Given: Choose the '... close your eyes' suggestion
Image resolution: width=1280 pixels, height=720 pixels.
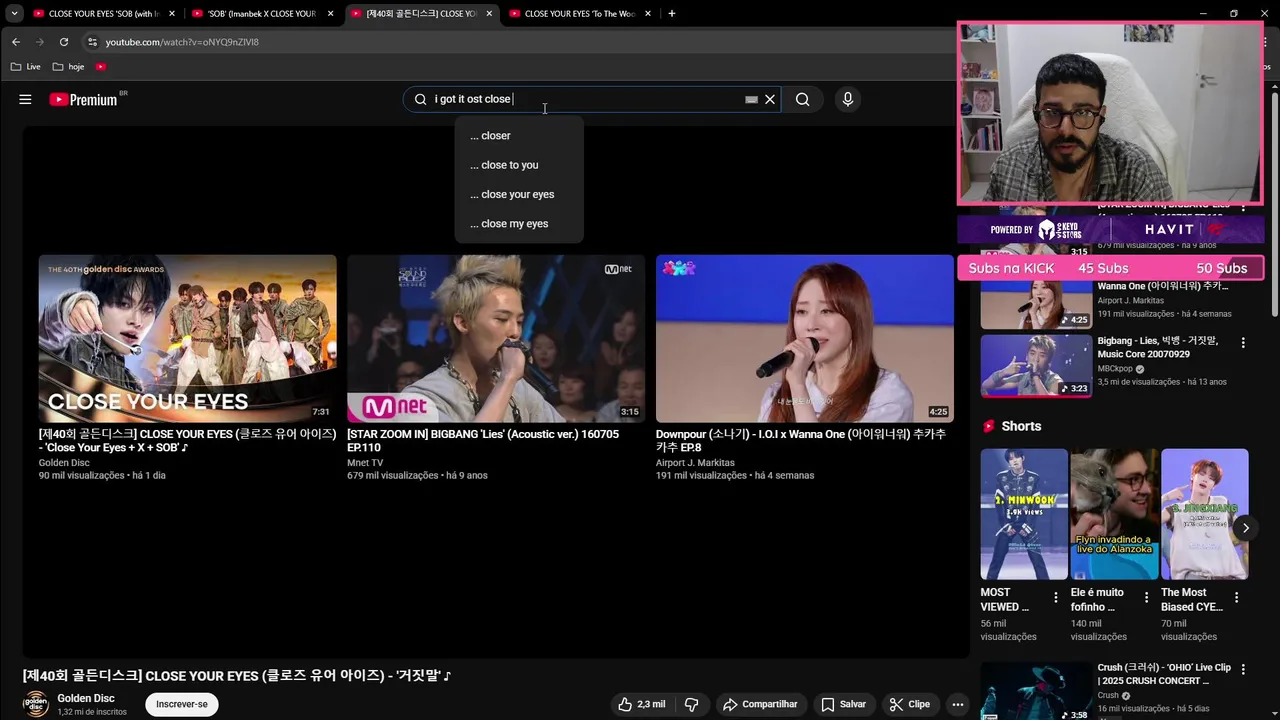Looking at the screenshot, I should pos(519,194).
